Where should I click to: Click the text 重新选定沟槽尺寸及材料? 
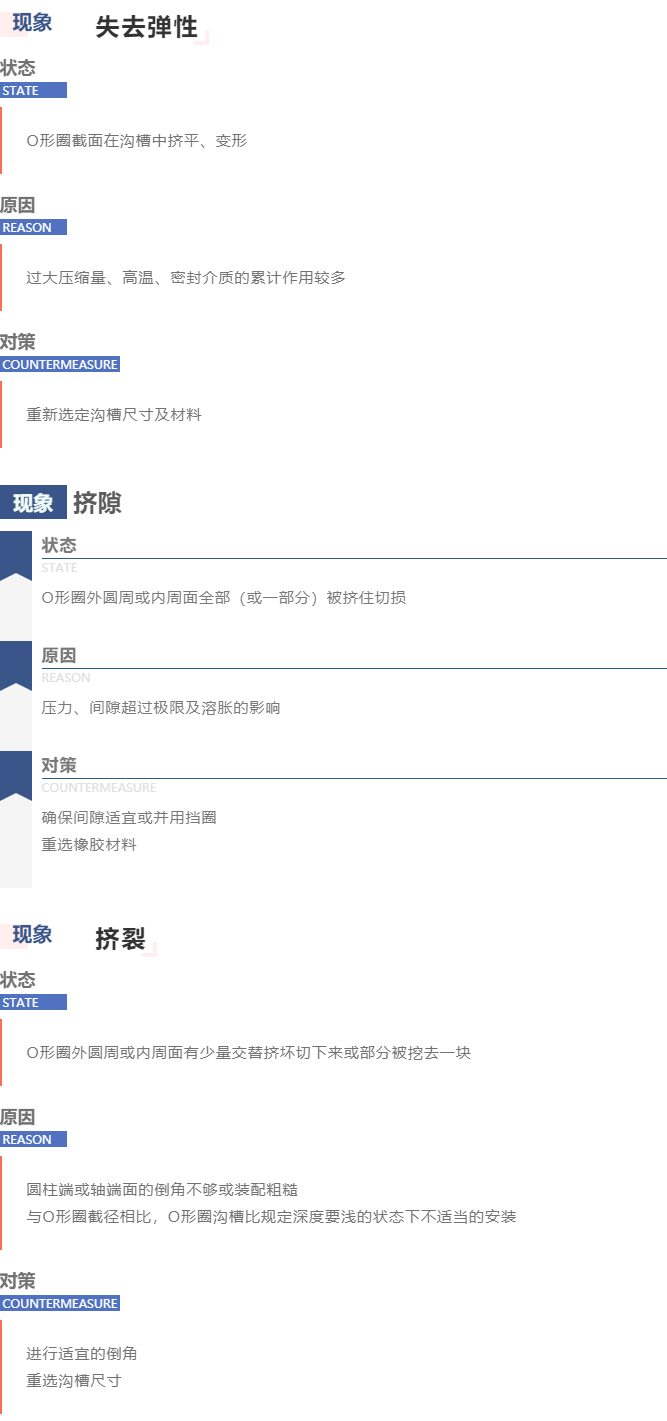114,415
